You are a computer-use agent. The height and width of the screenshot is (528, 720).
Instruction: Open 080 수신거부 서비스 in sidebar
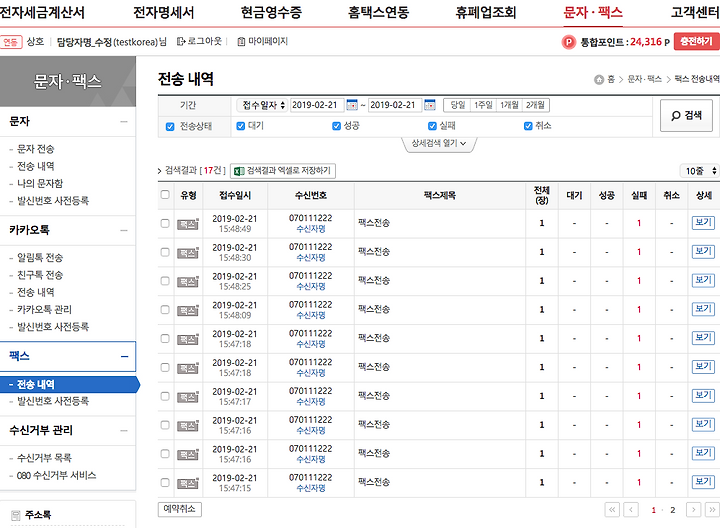pos(56,476)
